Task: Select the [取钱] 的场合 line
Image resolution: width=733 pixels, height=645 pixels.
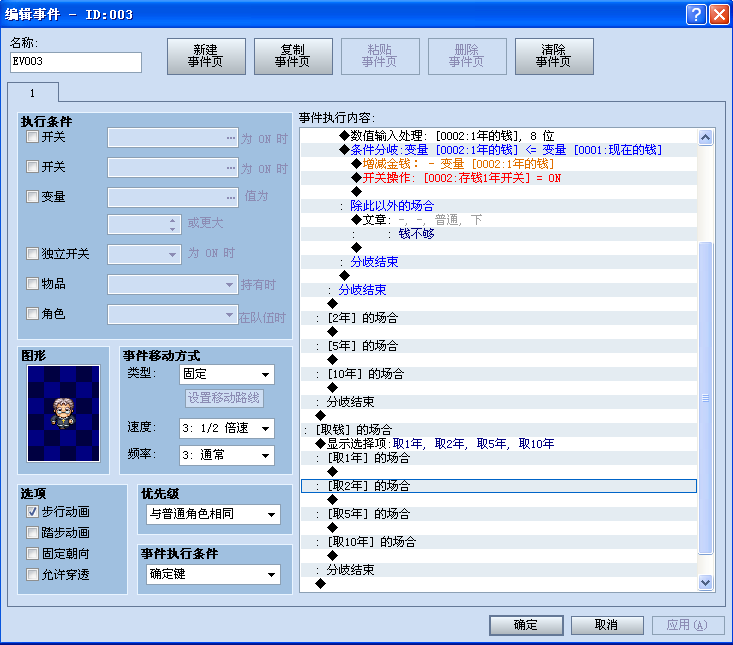Action: [499, 430]
